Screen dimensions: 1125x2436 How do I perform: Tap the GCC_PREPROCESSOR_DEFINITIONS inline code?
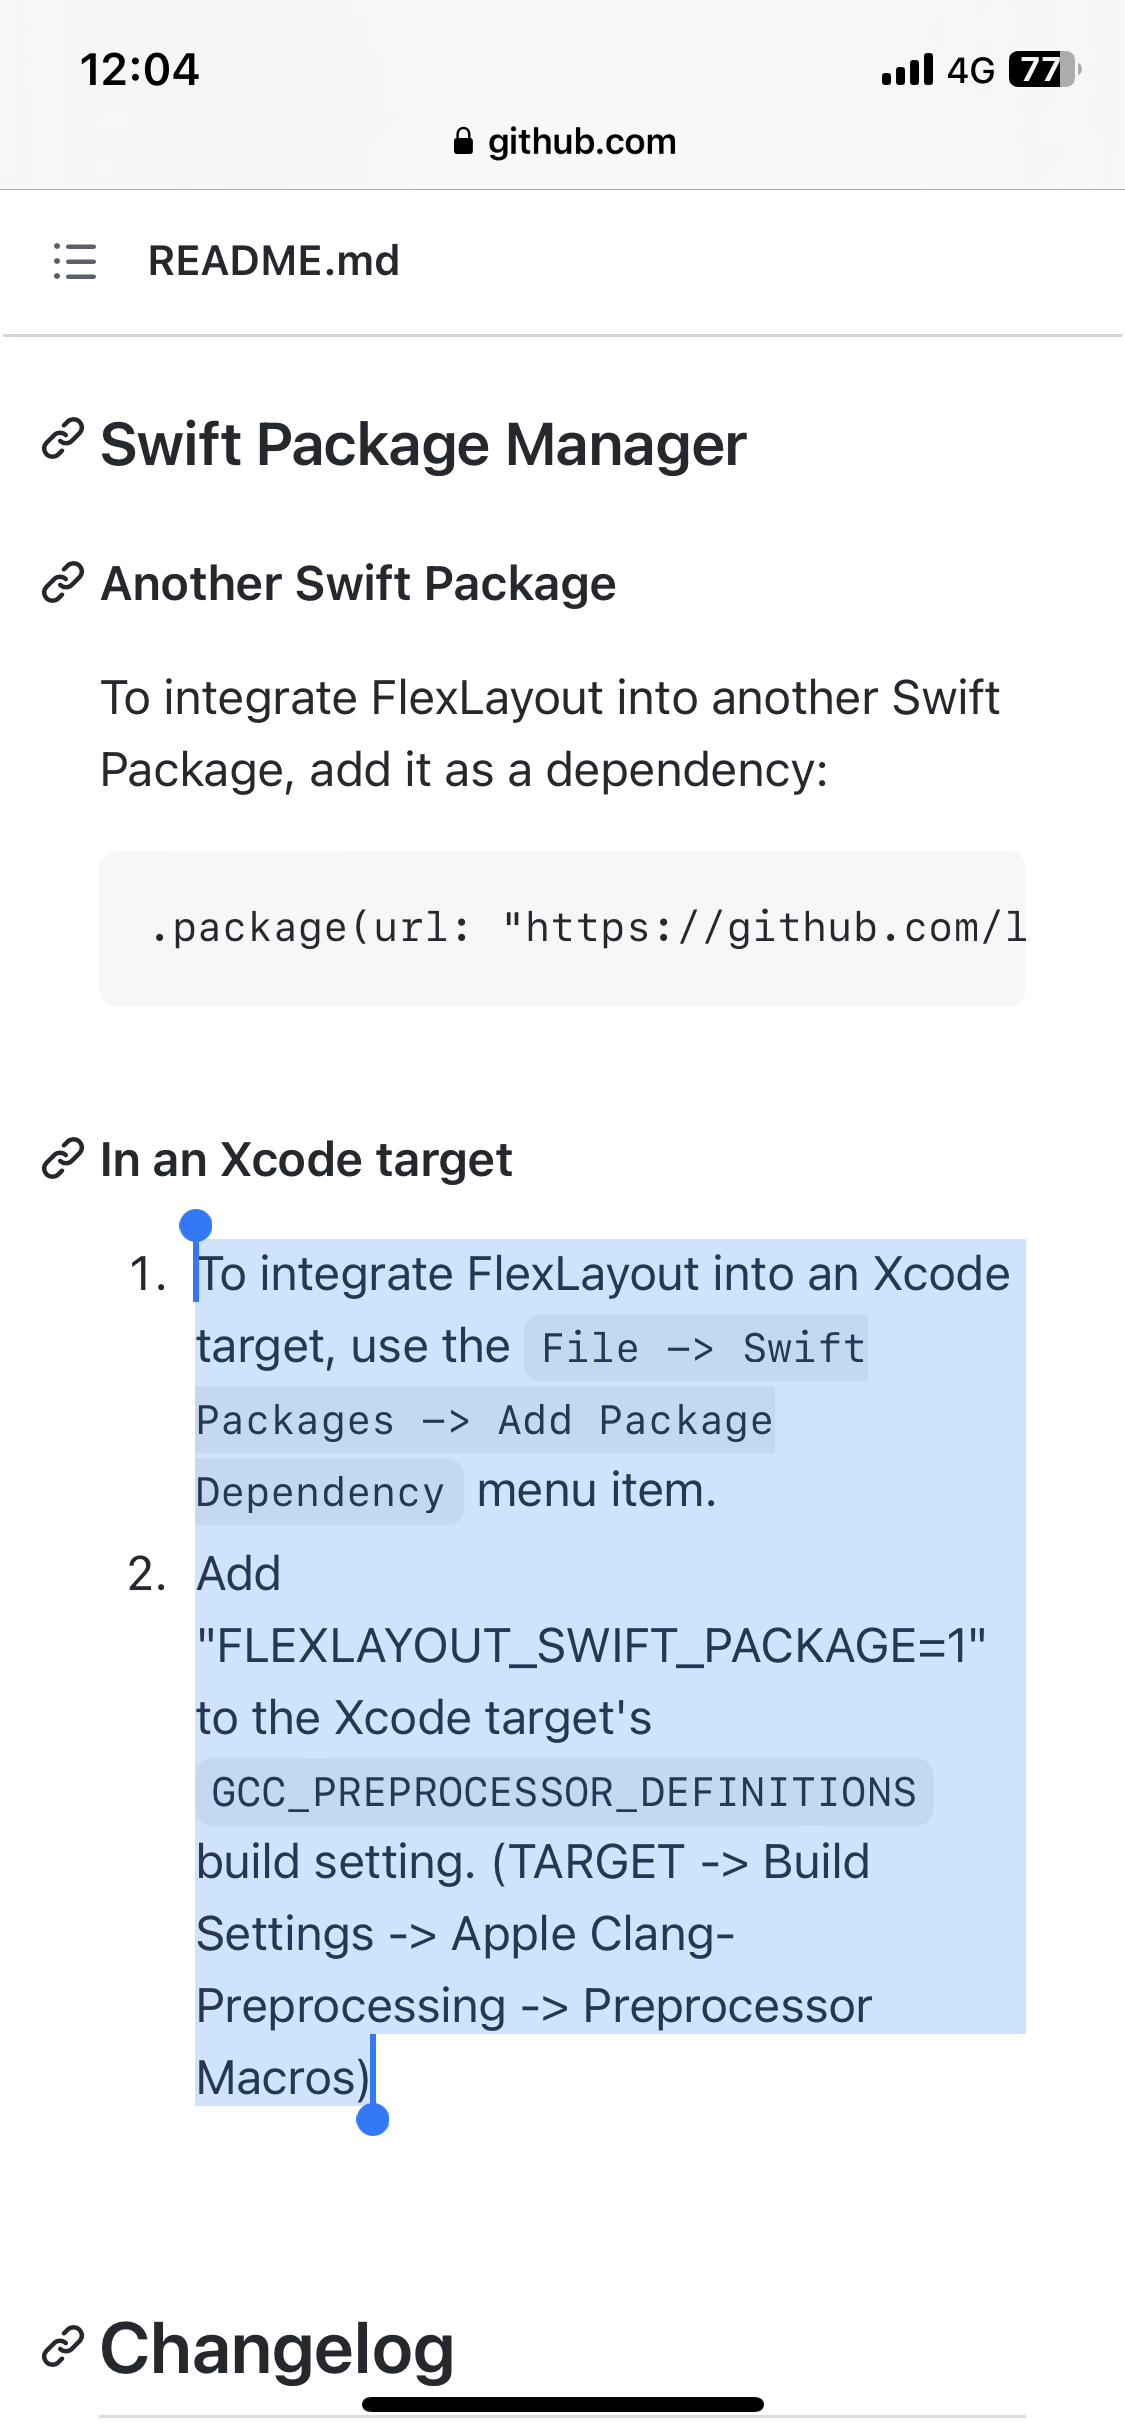[563, 1790]
